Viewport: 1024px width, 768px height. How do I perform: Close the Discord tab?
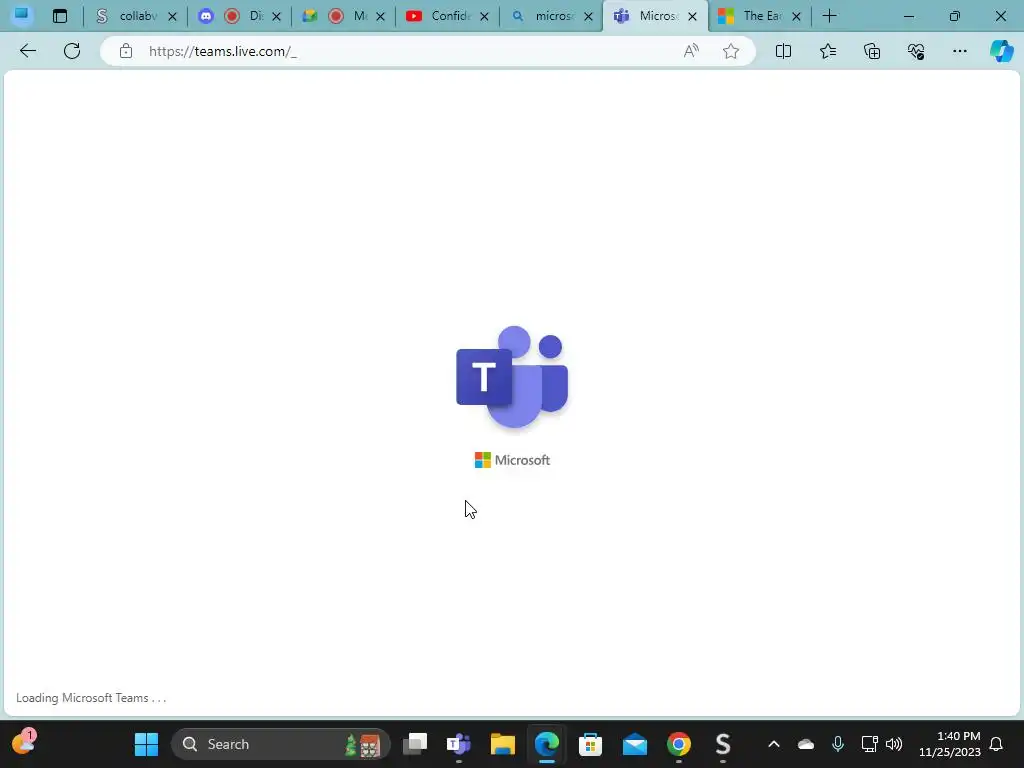pyautogui.click(x=276, y=16)
